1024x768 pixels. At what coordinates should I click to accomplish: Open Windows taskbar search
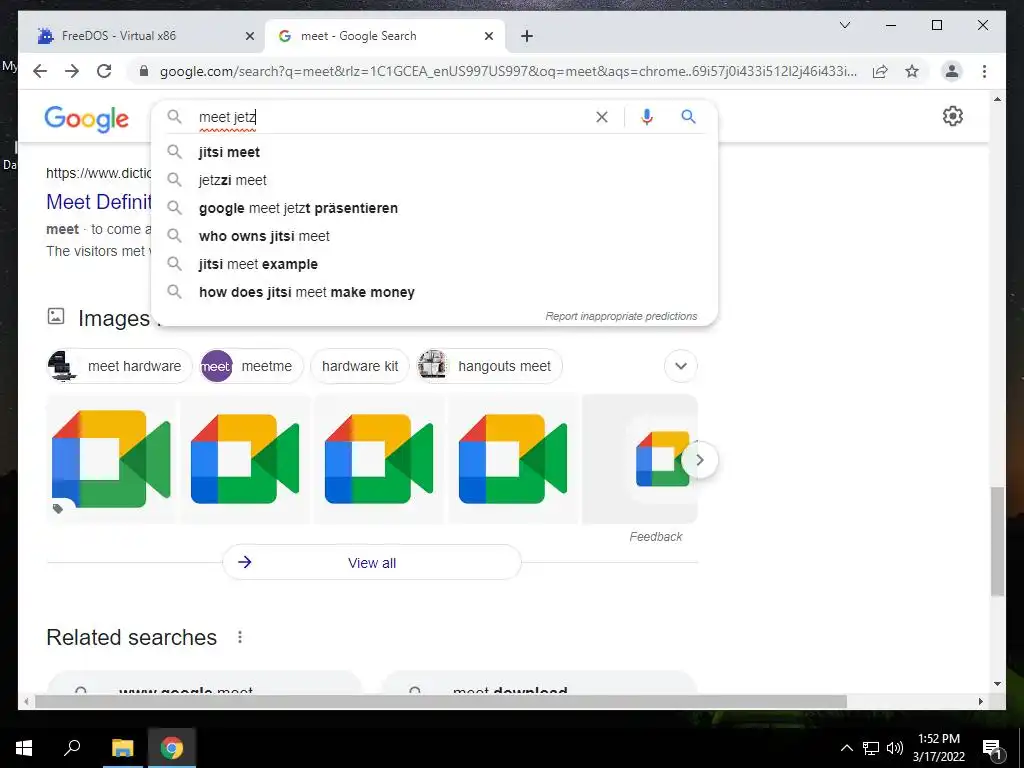[72, 748]
